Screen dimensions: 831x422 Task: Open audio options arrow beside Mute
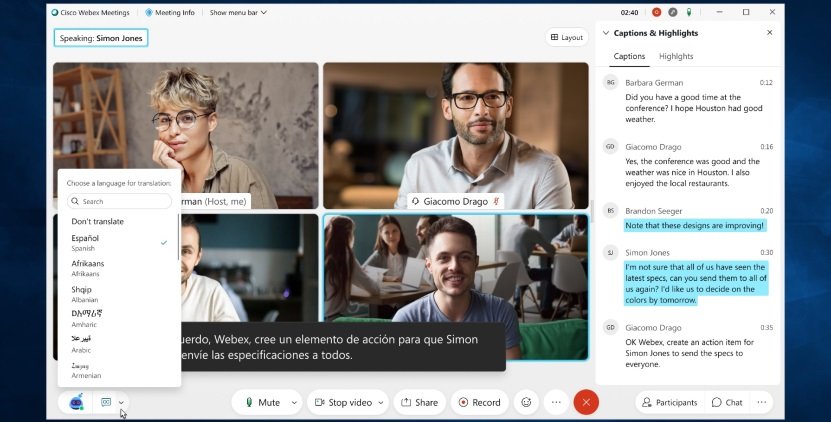(x=294, y=402)
